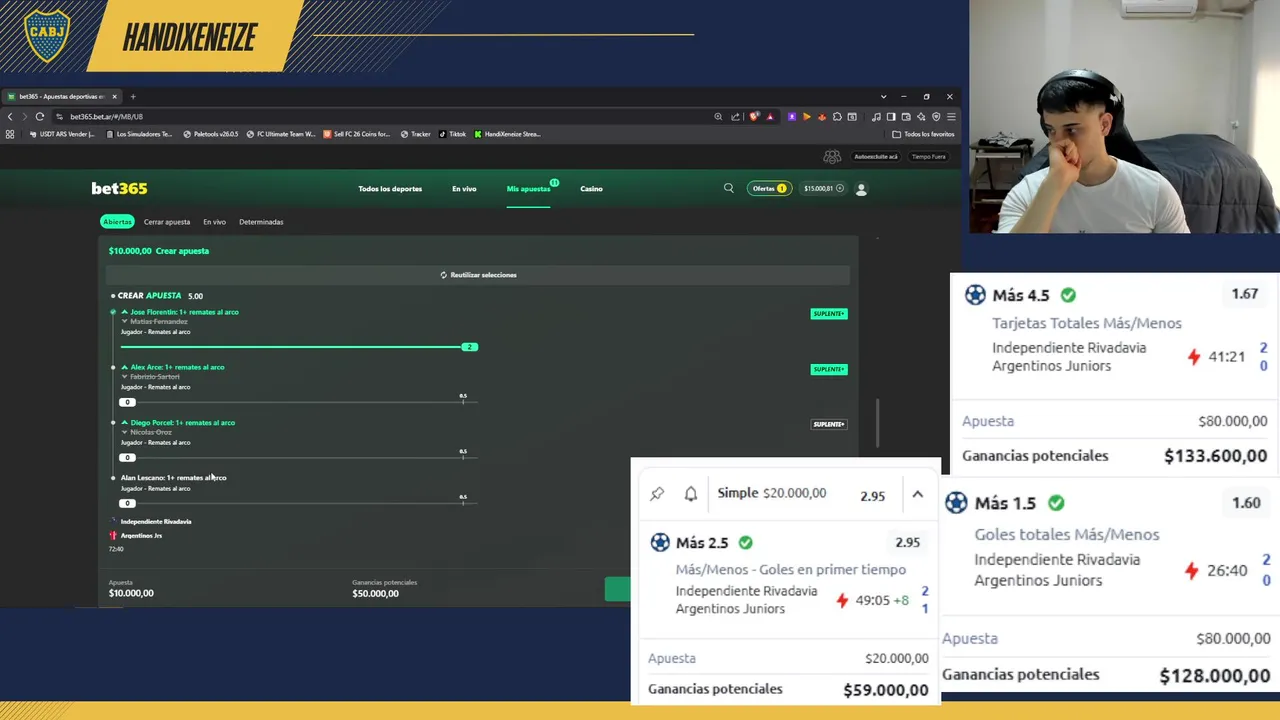The image size is (1280, 720).
Task: Open the browser extensions puzzle icon
Action: point(837,117)
